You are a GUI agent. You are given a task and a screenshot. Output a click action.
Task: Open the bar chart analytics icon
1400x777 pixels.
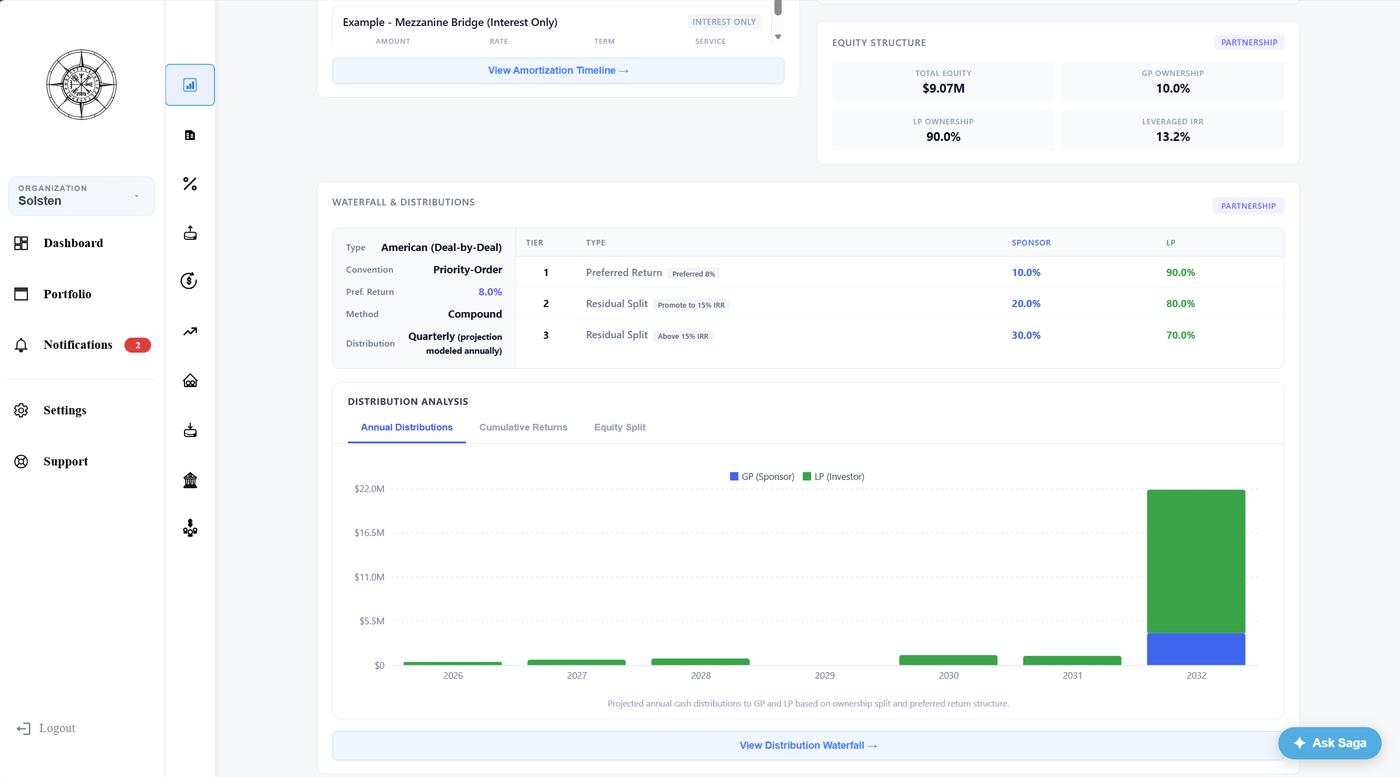click(x=190, y=85)
